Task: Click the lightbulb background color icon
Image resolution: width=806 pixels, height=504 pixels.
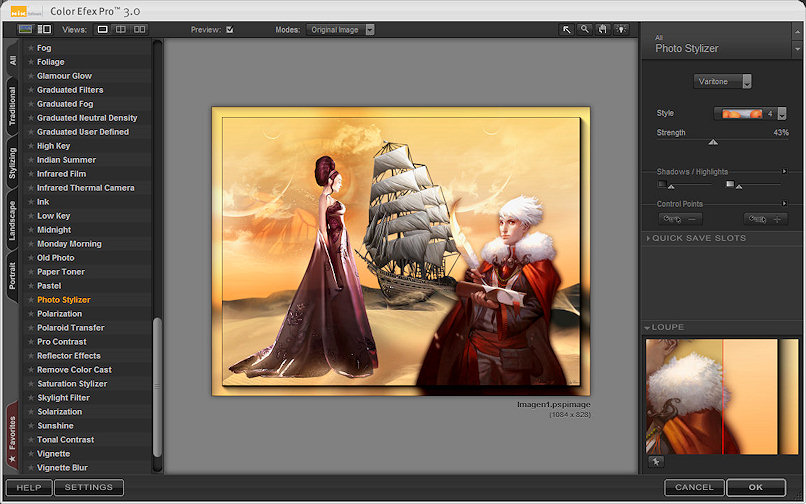Action: click(x=621, y=30)
